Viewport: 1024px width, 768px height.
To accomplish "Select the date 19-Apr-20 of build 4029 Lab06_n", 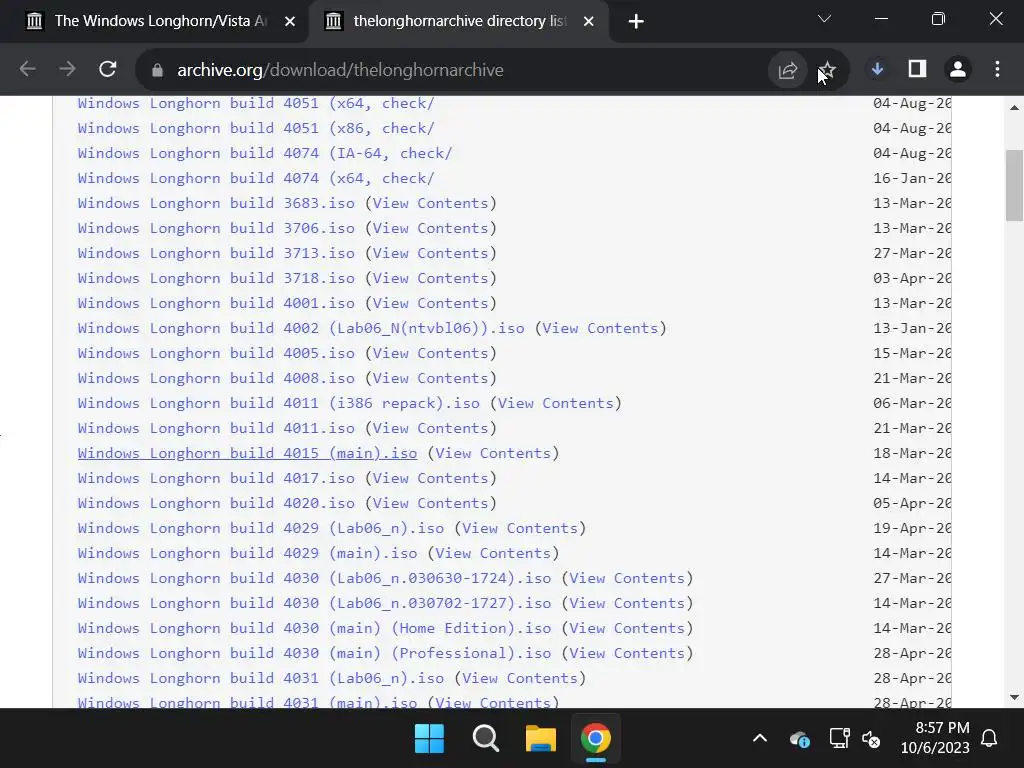I will (912, 528).
